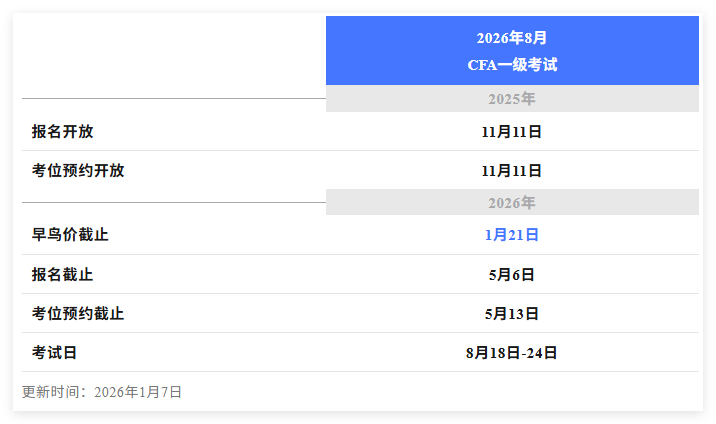Select the 考位预约截止 row label
716x424 pixels.
[78, 313]
